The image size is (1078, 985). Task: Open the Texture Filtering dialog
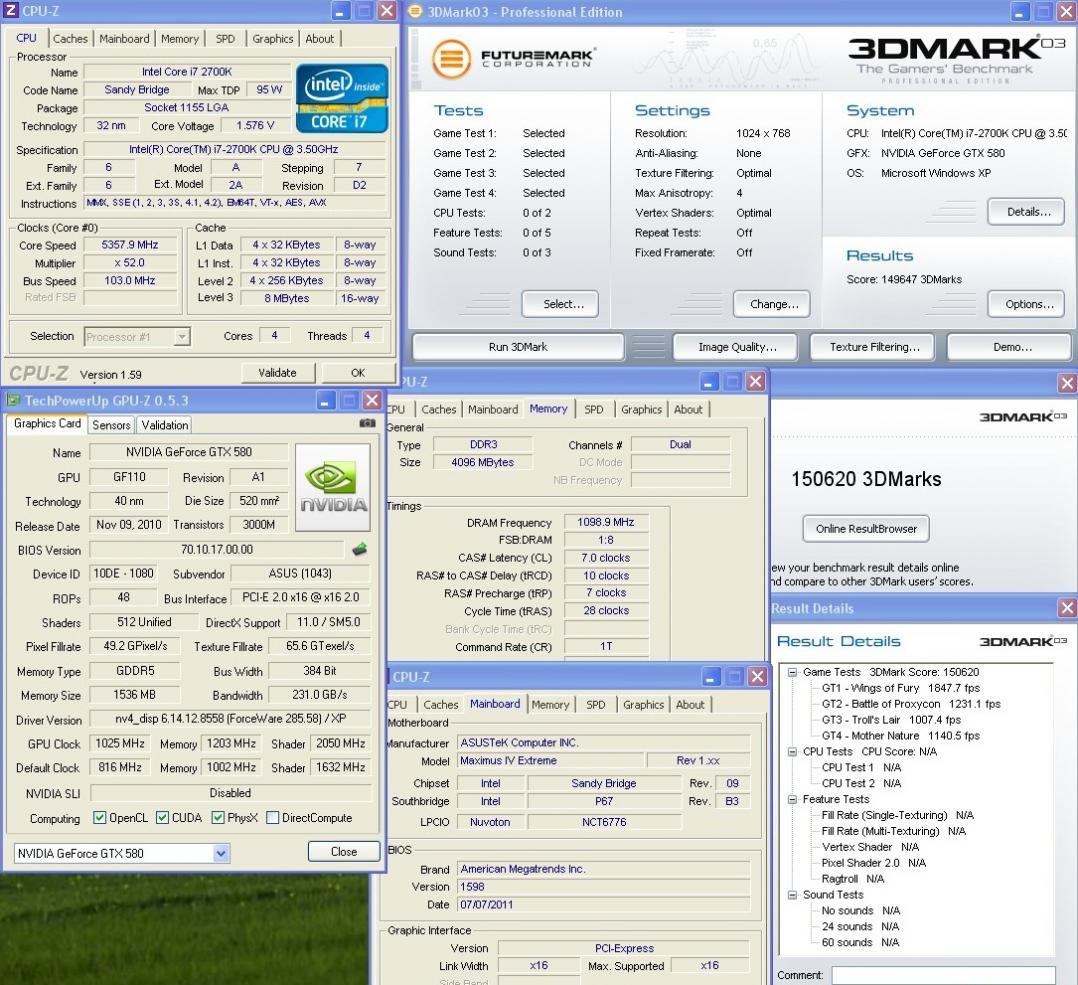coord(874,347)
